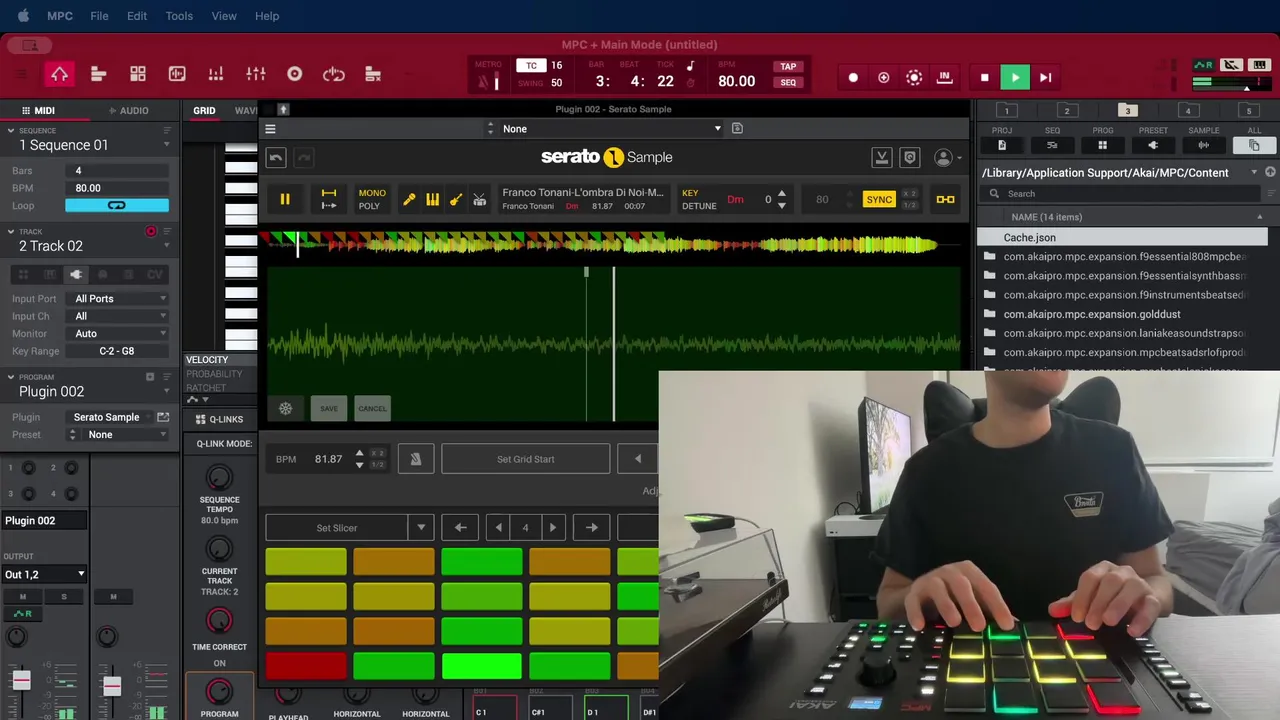The height and width of the screenshot is (720, 1280).
Task: Select the Serato drums icon
Action: coord(480,199)
